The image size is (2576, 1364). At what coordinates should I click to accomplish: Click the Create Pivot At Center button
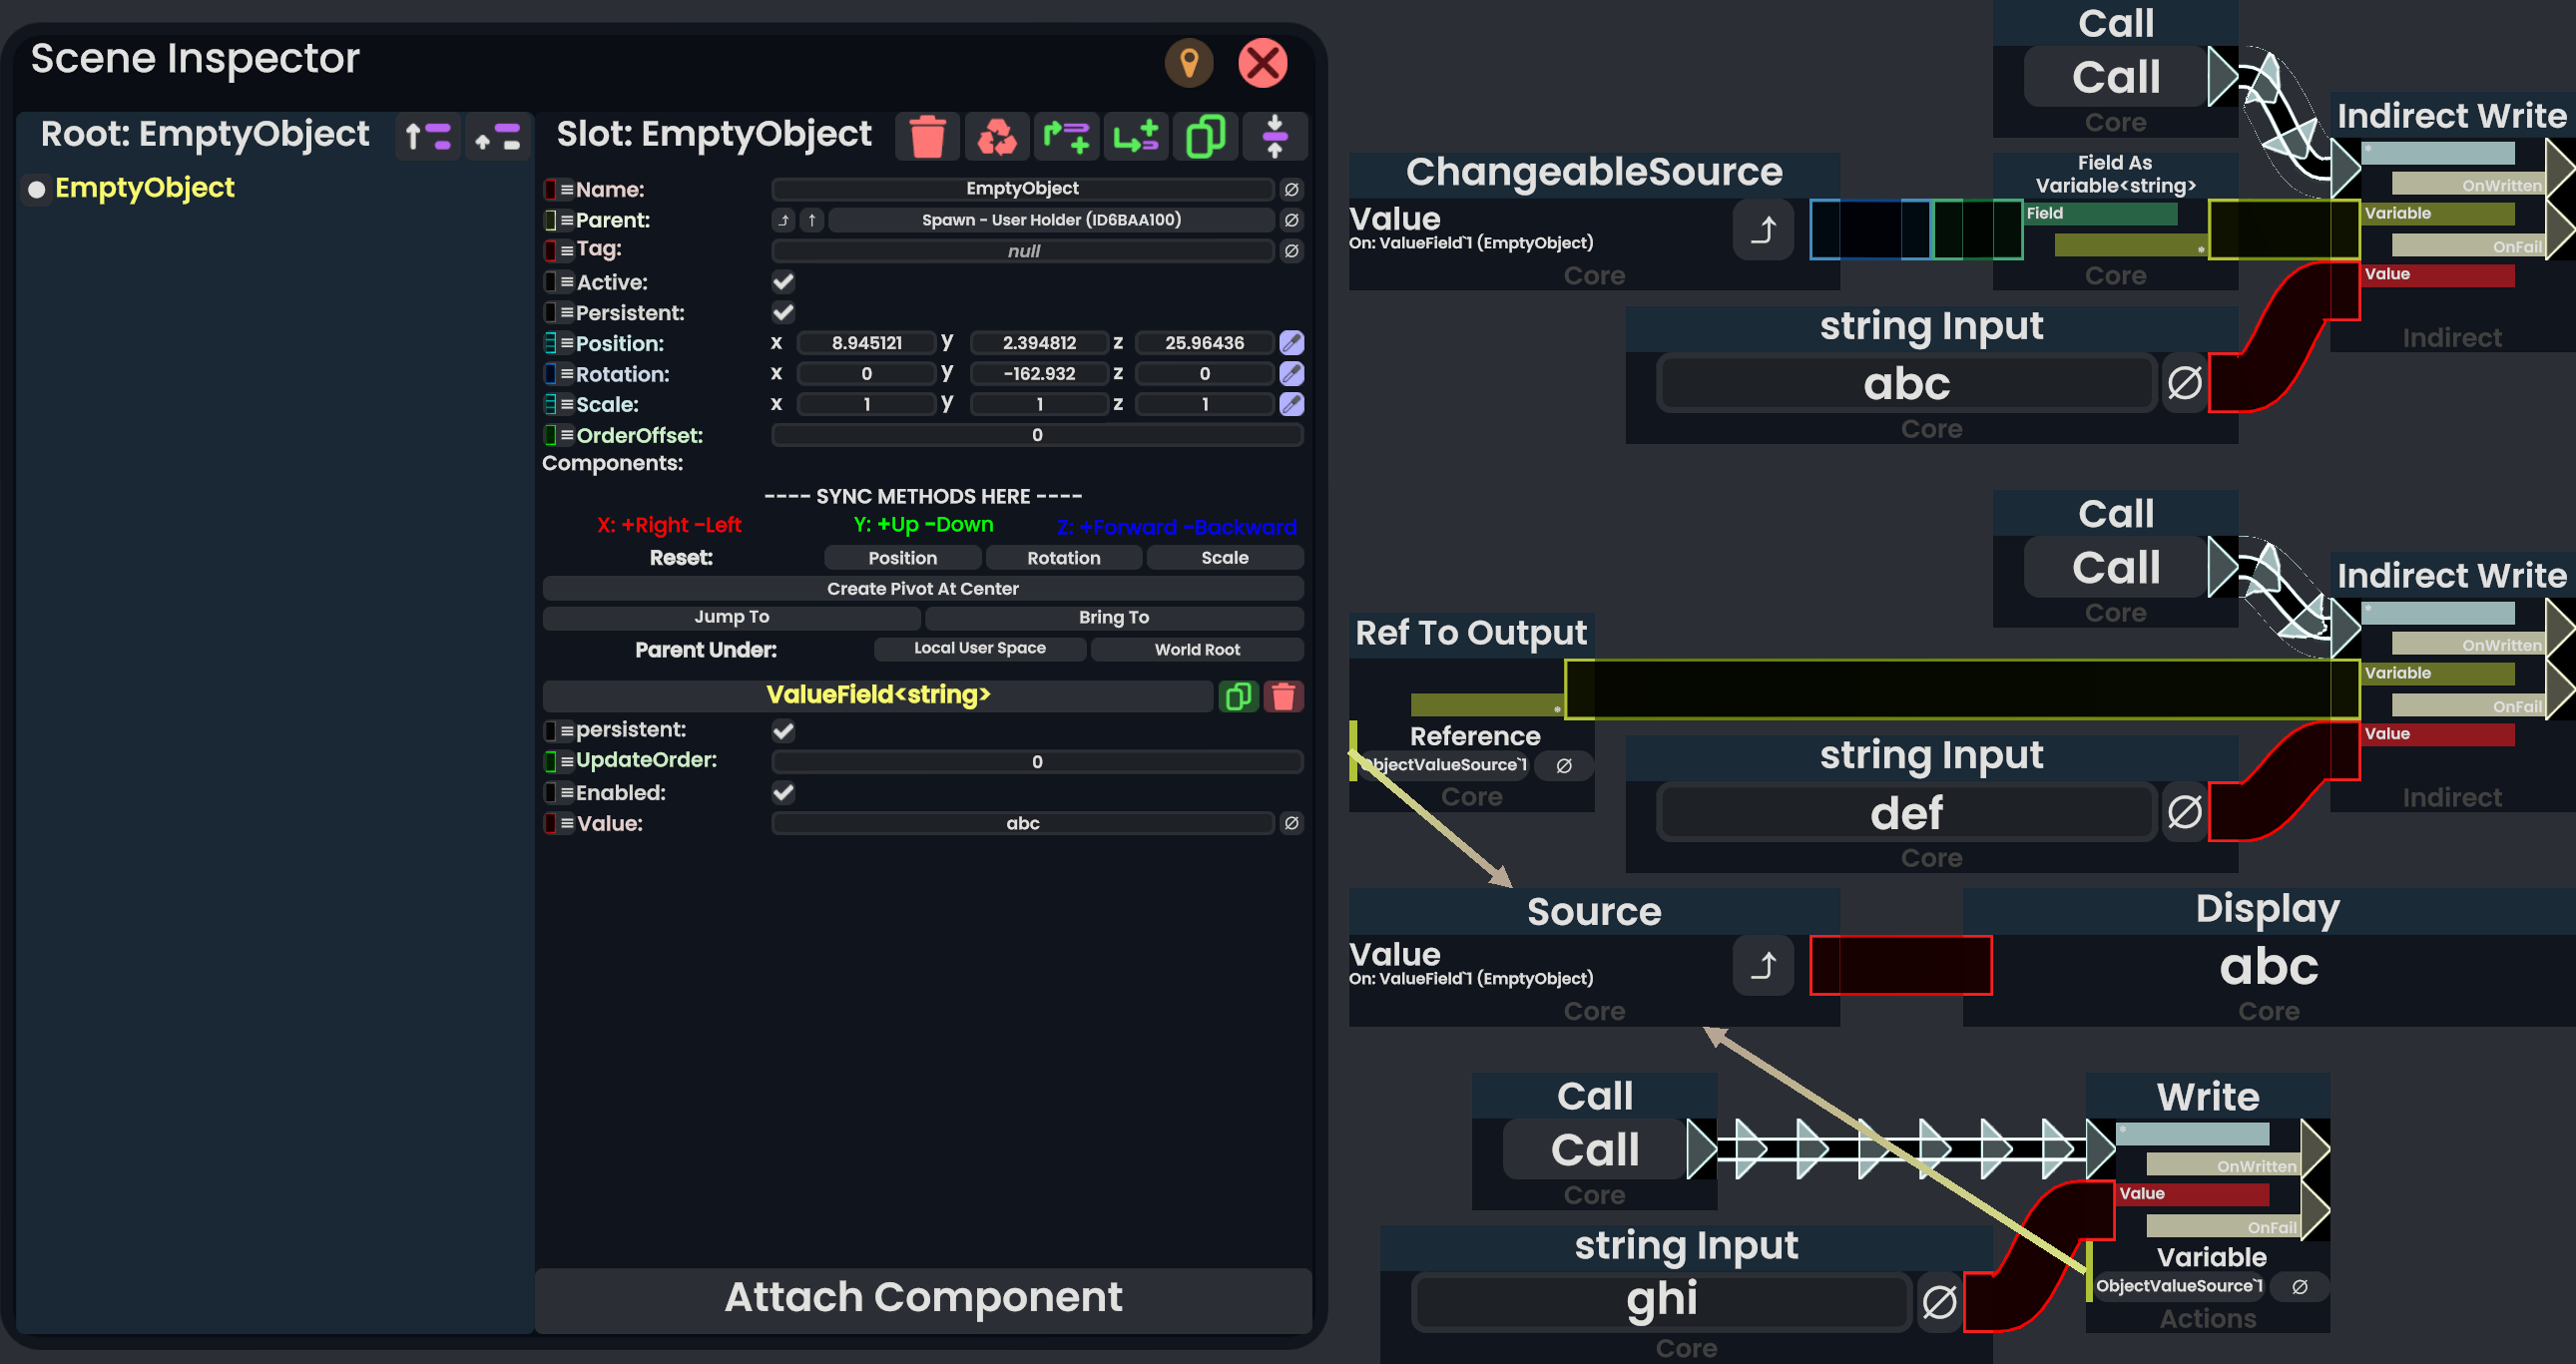(922, 588)
